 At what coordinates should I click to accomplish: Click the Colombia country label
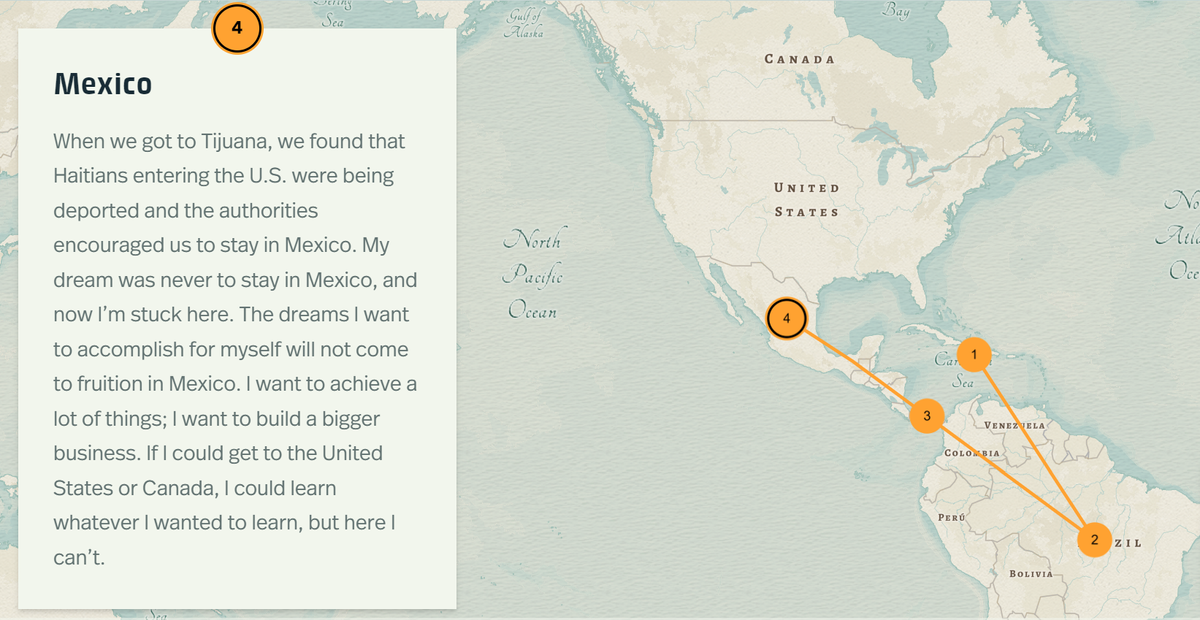click(x=971, y=453)
